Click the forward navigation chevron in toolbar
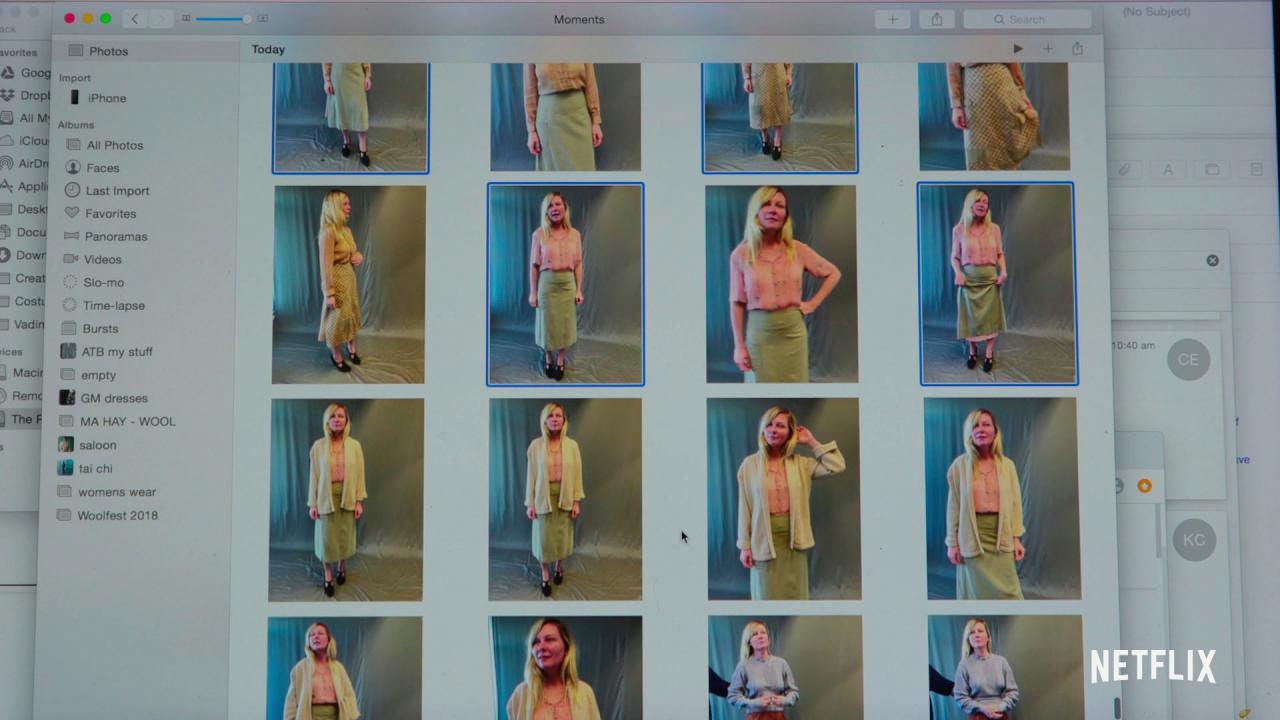This screenshot has height=720, width=1280. pos(160,19)
